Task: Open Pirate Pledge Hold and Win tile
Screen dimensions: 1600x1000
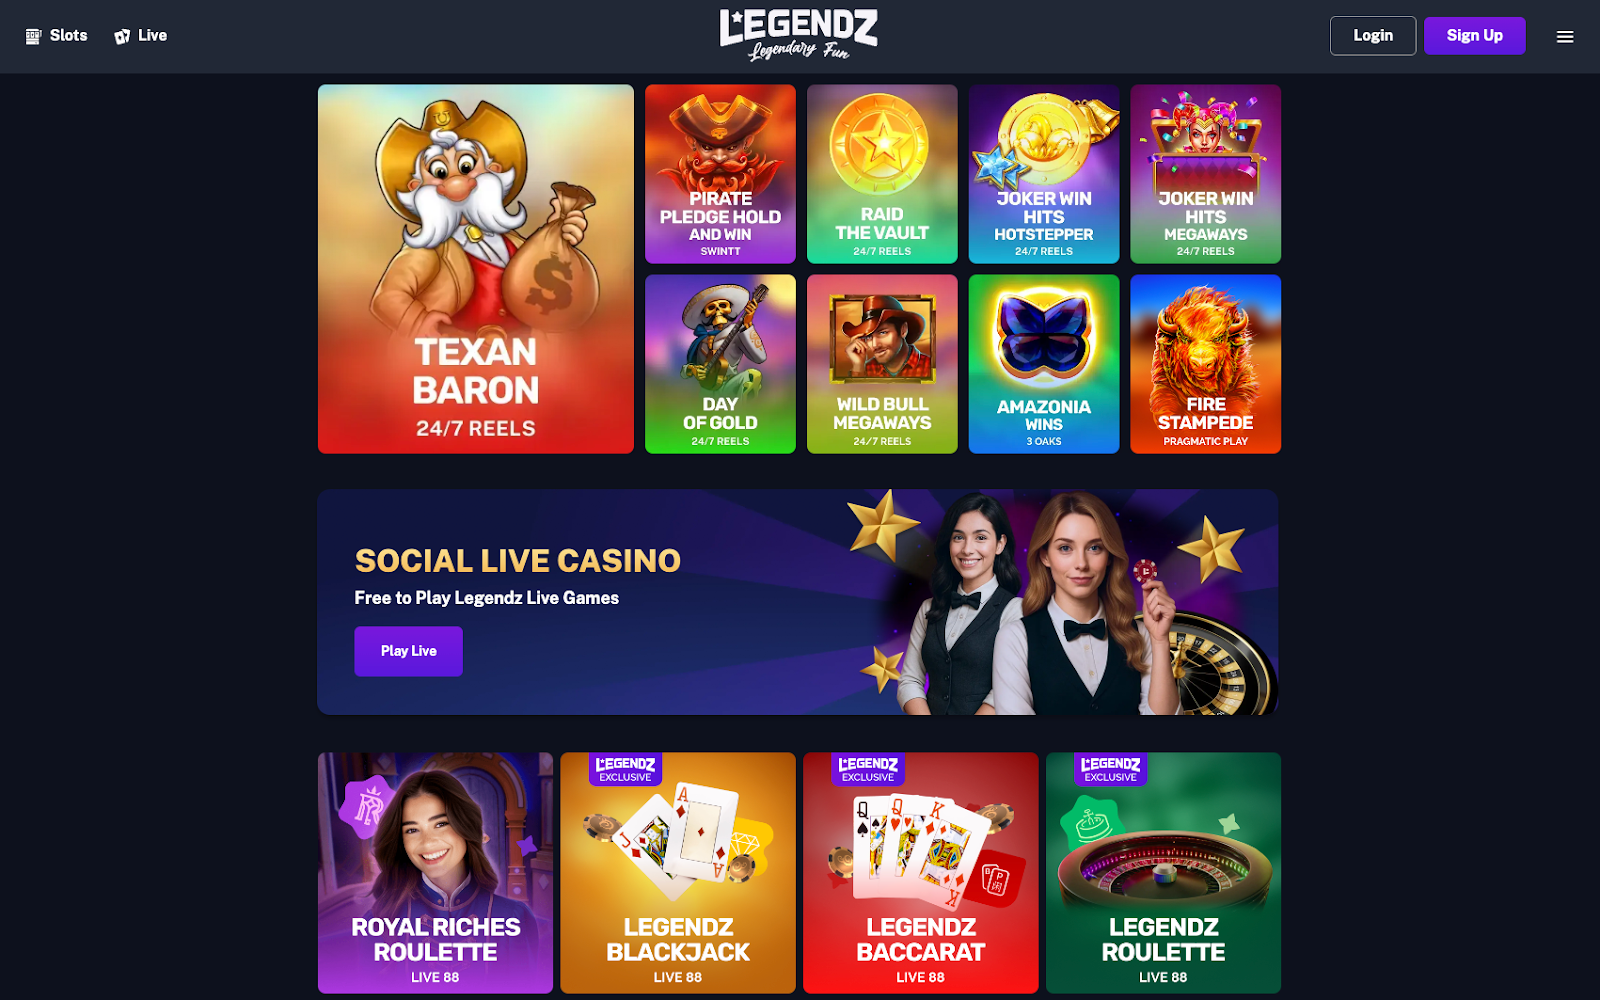Action: (720, 174)
